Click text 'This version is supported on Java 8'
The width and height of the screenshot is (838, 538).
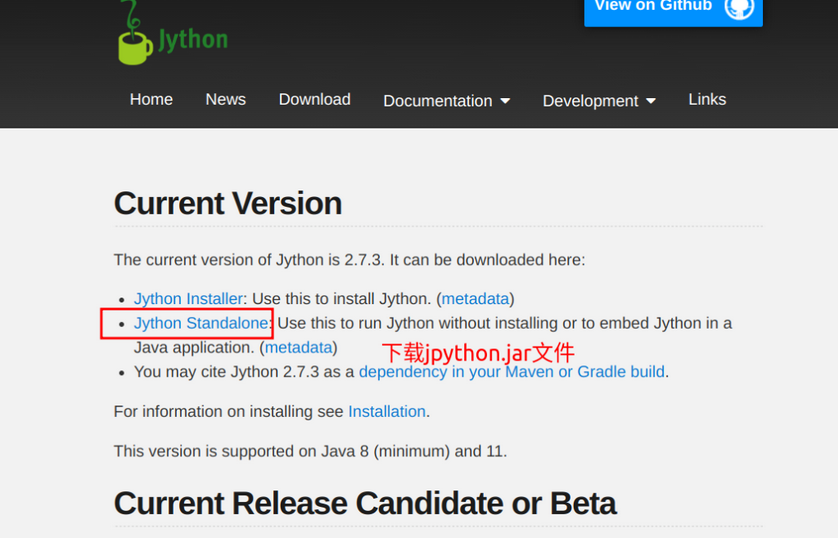pos(241,451)
